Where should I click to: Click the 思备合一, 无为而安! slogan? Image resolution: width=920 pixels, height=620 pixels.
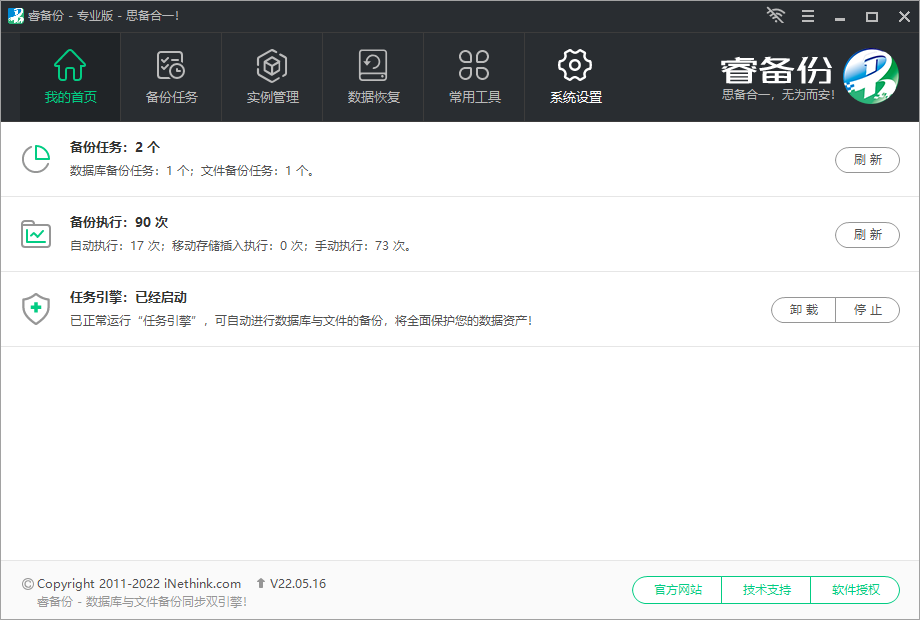(x=778, y=95)
